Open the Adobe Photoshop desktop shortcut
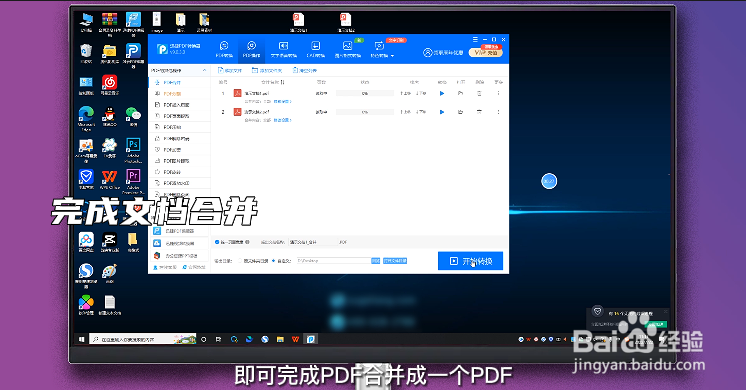This screenshot has height=390, width=746. pyautogui.click(x=133, y=149)
